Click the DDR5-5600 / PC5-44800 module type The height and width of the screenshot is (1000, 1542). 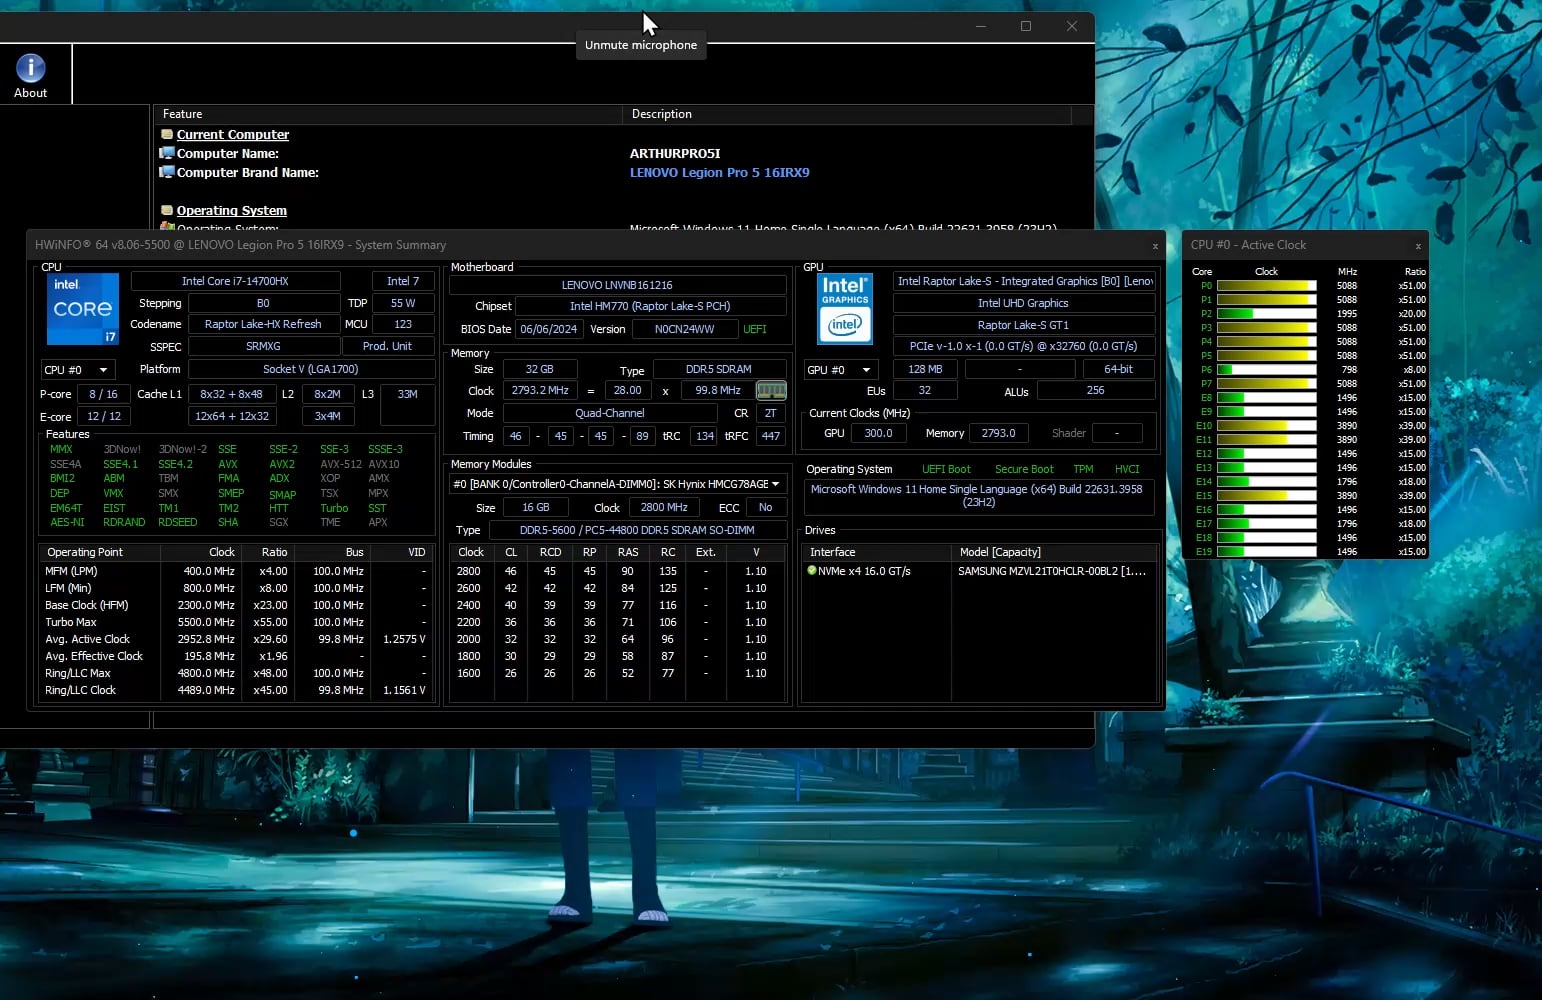tap(637, 530)
